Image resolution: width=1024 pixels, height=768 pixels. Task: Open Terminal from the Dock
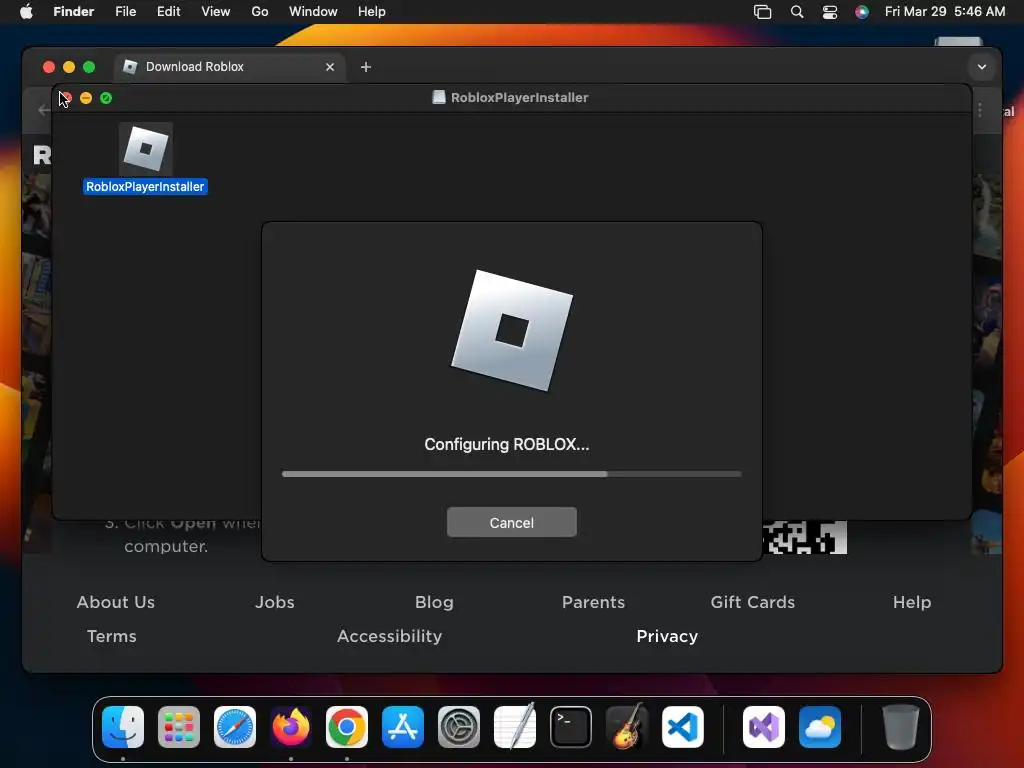571,727
